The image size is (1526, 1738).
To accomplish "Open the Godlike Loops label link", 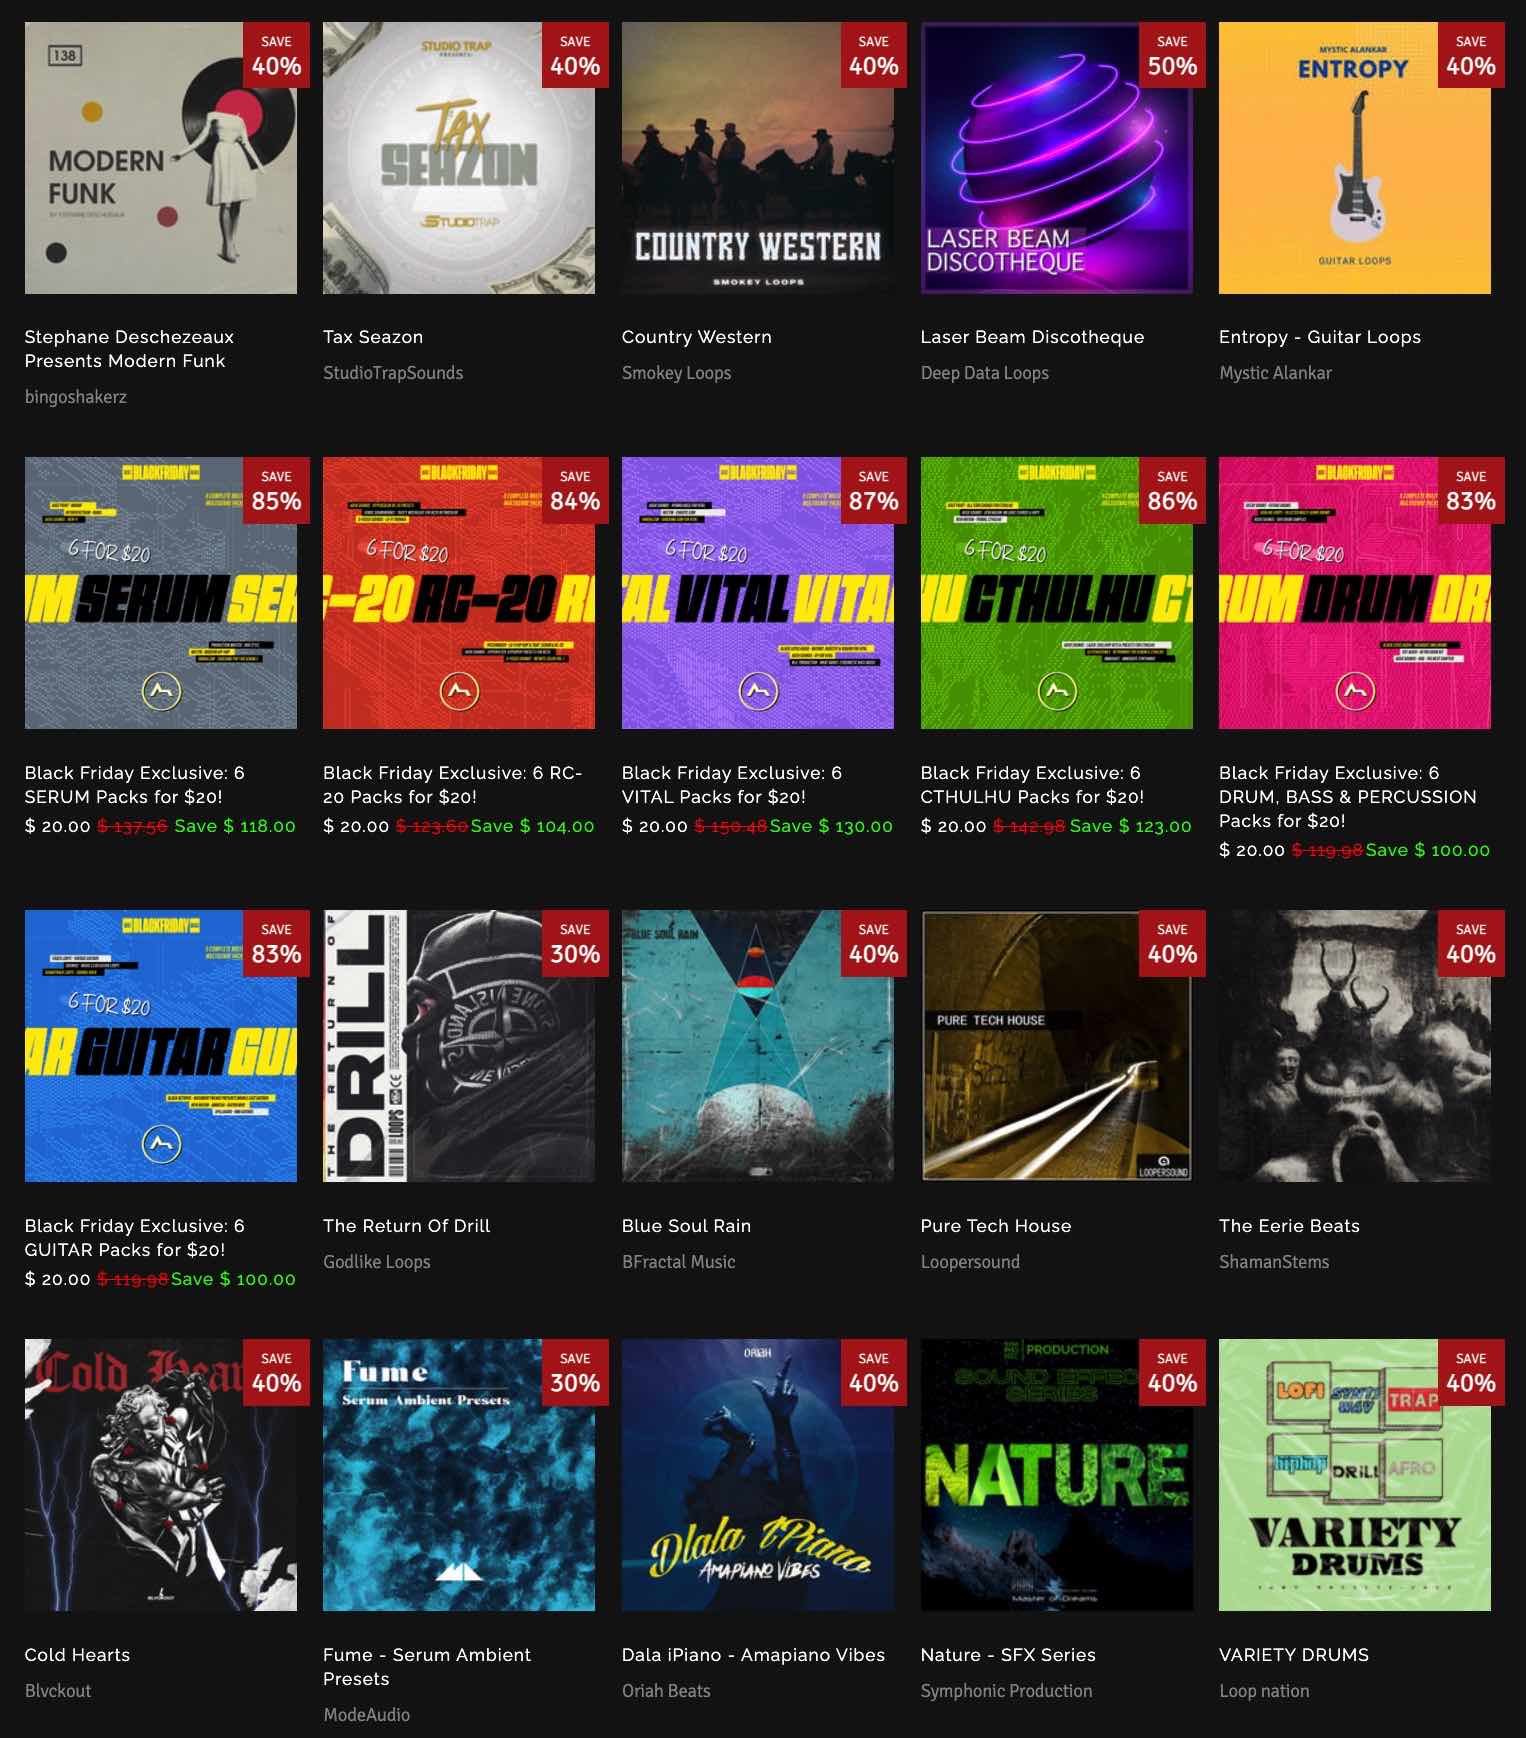I will [377, 1262].
